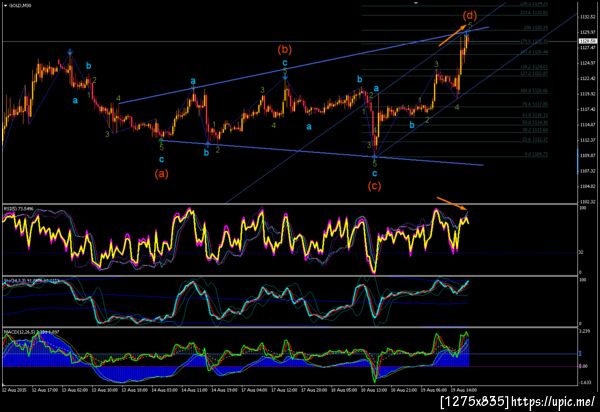Select the orange (c) wave label
The image size is (600, 412).
374,186
